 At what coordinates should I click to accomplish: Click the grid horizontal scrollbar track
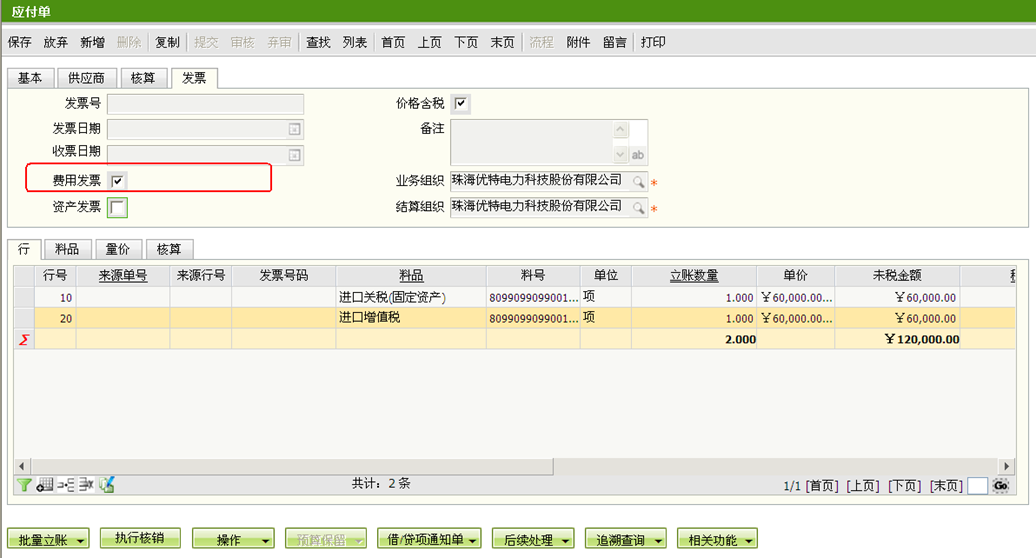coord(780,467)
